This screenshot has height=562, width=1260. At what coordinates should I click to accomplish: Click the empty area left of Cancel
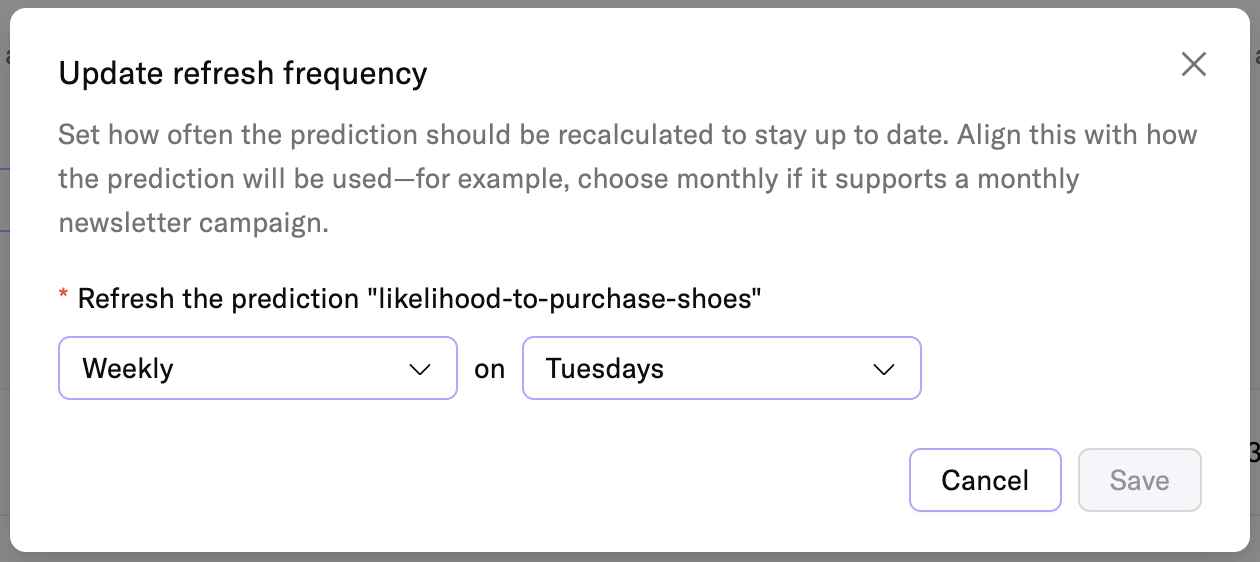(500, 480)
